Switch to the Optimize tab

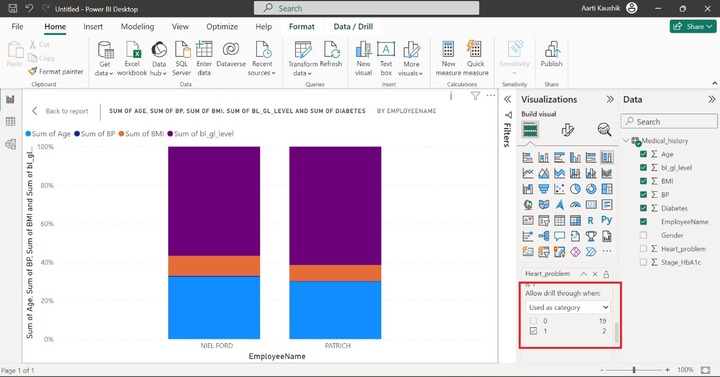pos(222,27)
